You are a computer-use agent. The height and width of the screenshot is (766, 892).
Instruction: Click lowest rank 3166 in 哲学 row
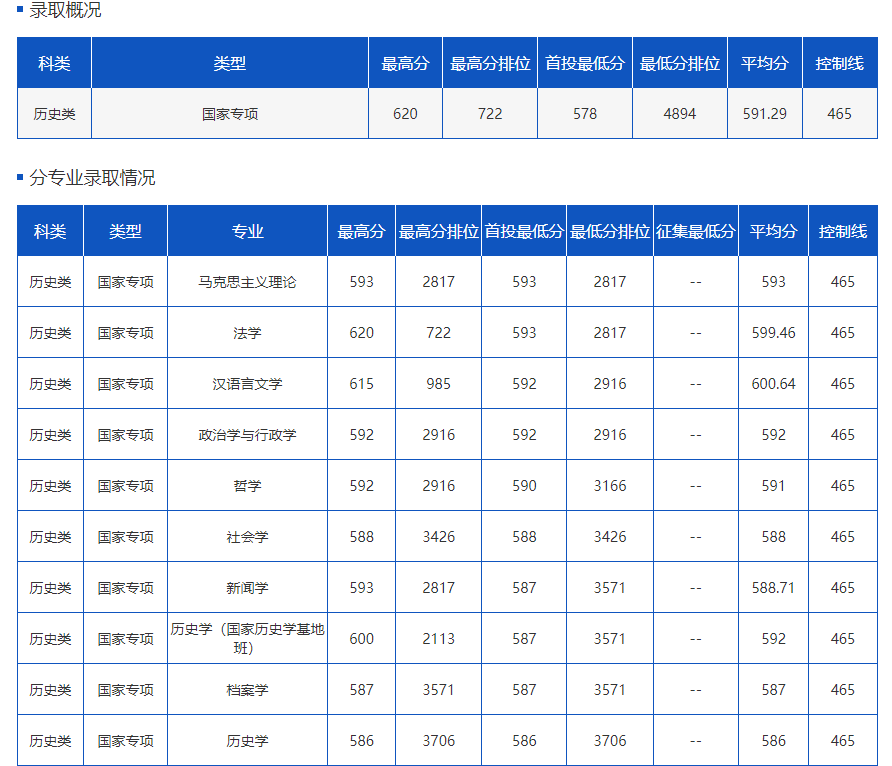tap(610, 486)
